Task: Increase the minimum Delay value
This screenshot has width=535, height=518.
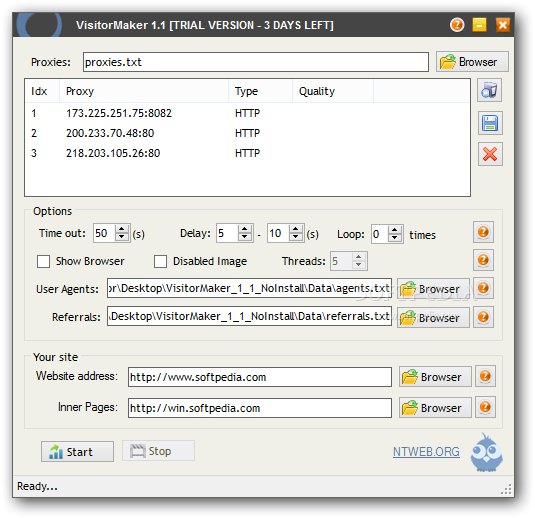Action: 245,229
